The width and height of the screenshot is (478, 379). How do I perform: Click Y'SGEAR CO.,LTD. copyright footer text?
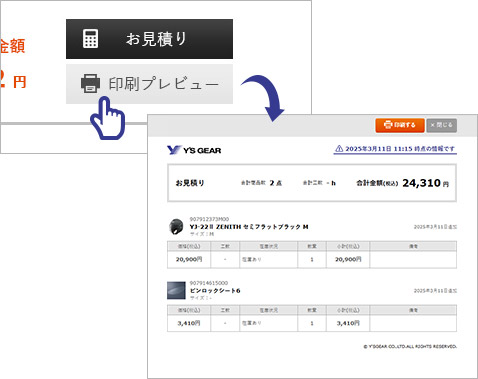pos(410,347)
